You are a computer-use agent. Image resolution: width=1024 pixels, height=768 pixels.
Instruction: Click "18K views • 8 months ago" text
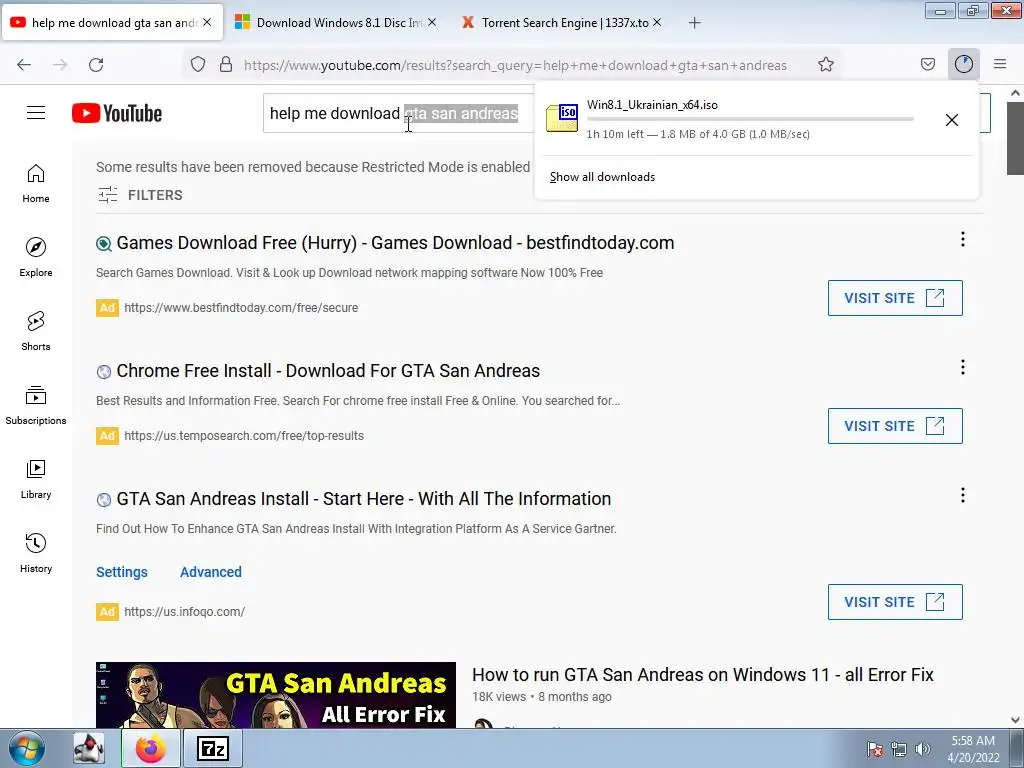click(x=542, y=697)
